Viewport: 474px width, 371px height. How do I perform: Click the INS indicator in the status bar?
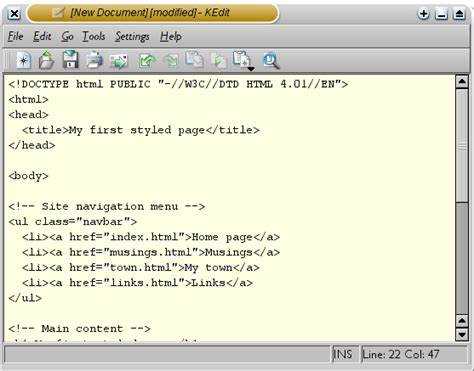(343, 354)
